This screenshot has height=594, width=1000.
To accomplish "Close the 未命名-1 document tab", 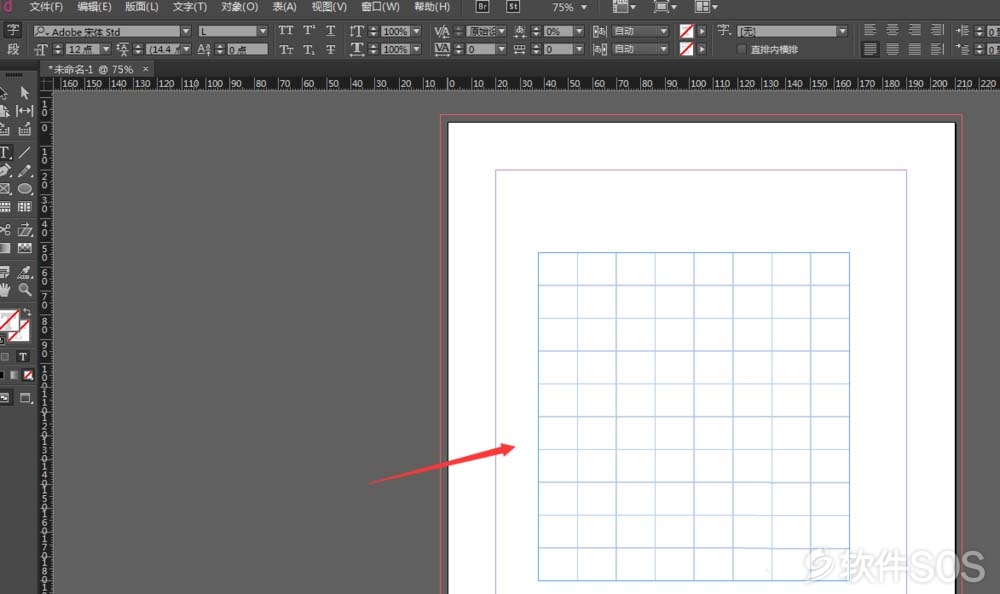I will pos(146,69).
